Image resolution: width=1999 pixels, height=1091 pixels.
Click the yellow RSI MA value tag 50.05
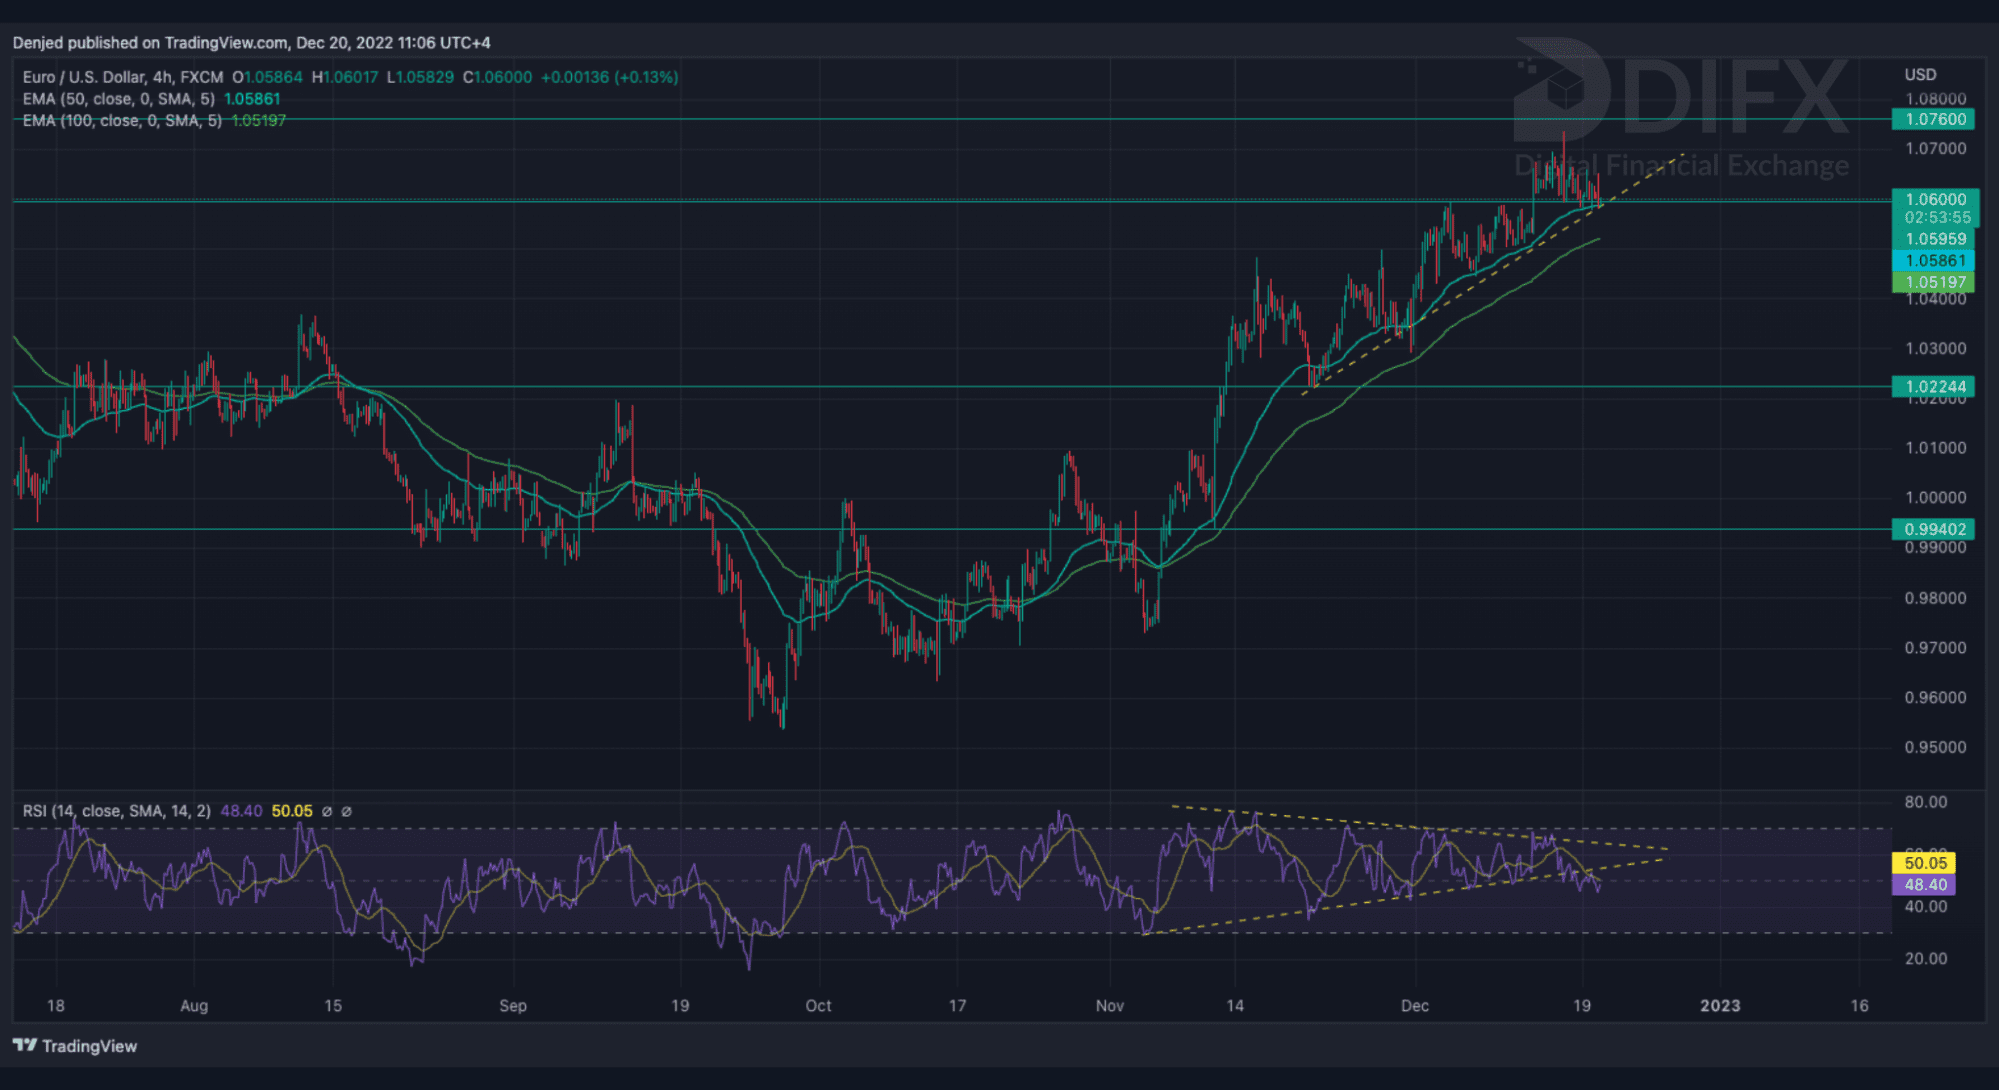[x=1925, y=863]
